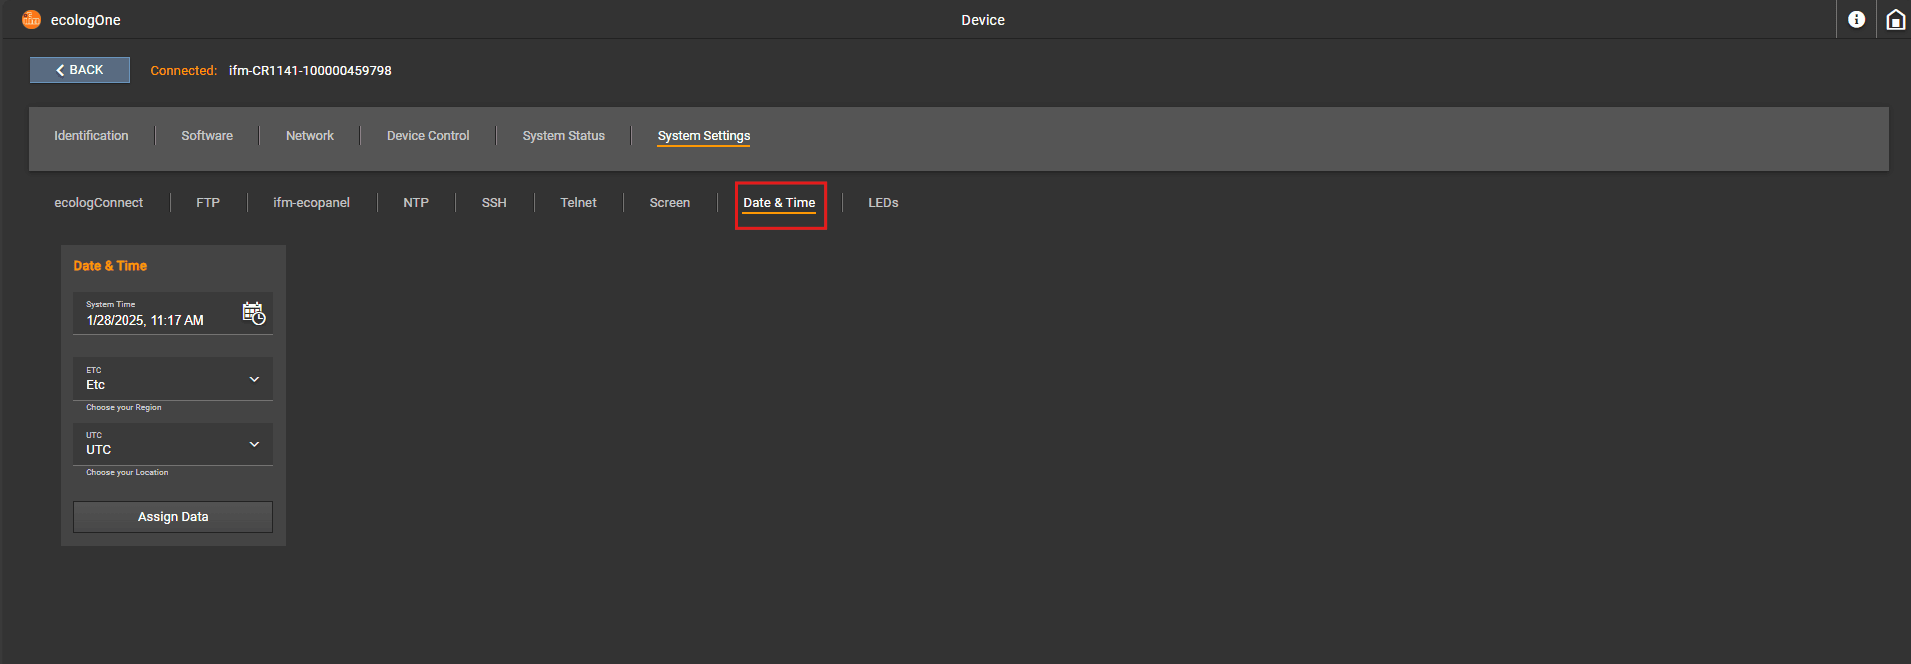Click the Assign Data button

(173, 517)
